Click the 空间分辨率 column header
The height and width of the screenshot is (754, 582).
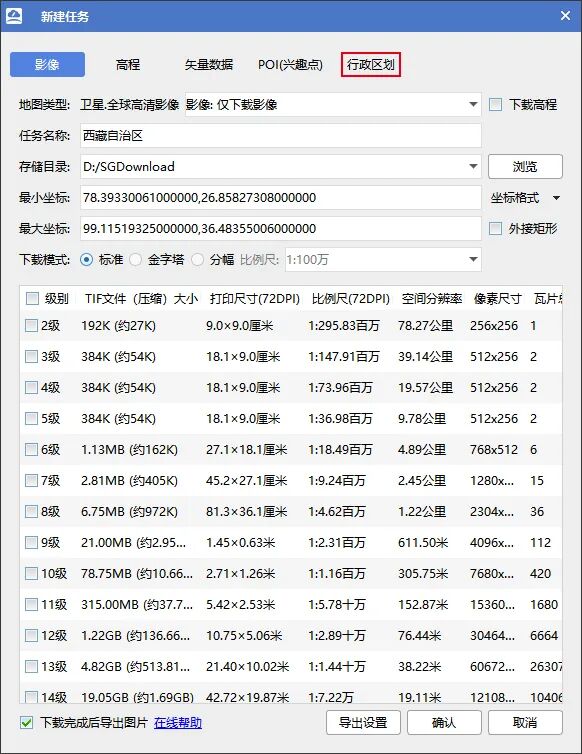[x=432, y=299]
